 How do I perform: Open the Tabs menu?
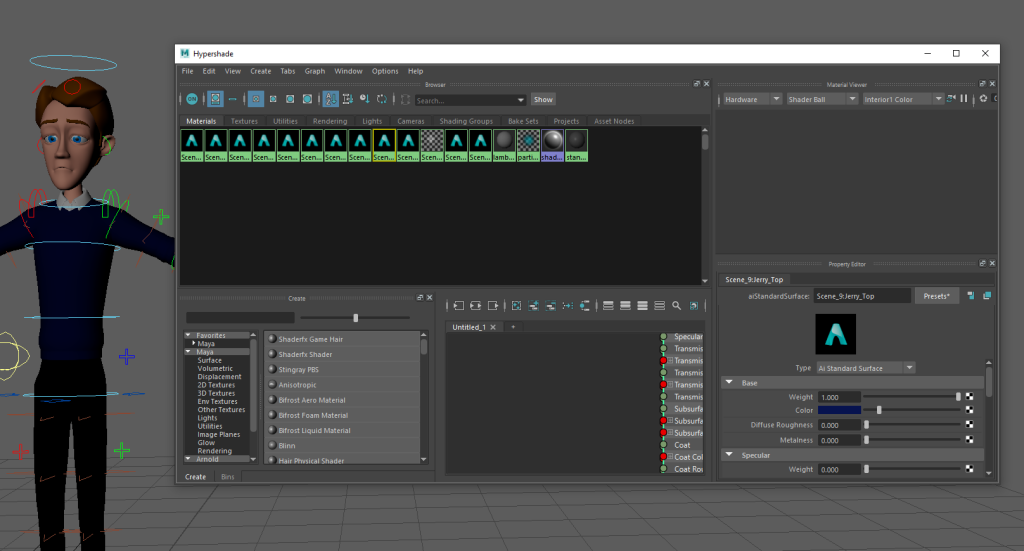288,71
